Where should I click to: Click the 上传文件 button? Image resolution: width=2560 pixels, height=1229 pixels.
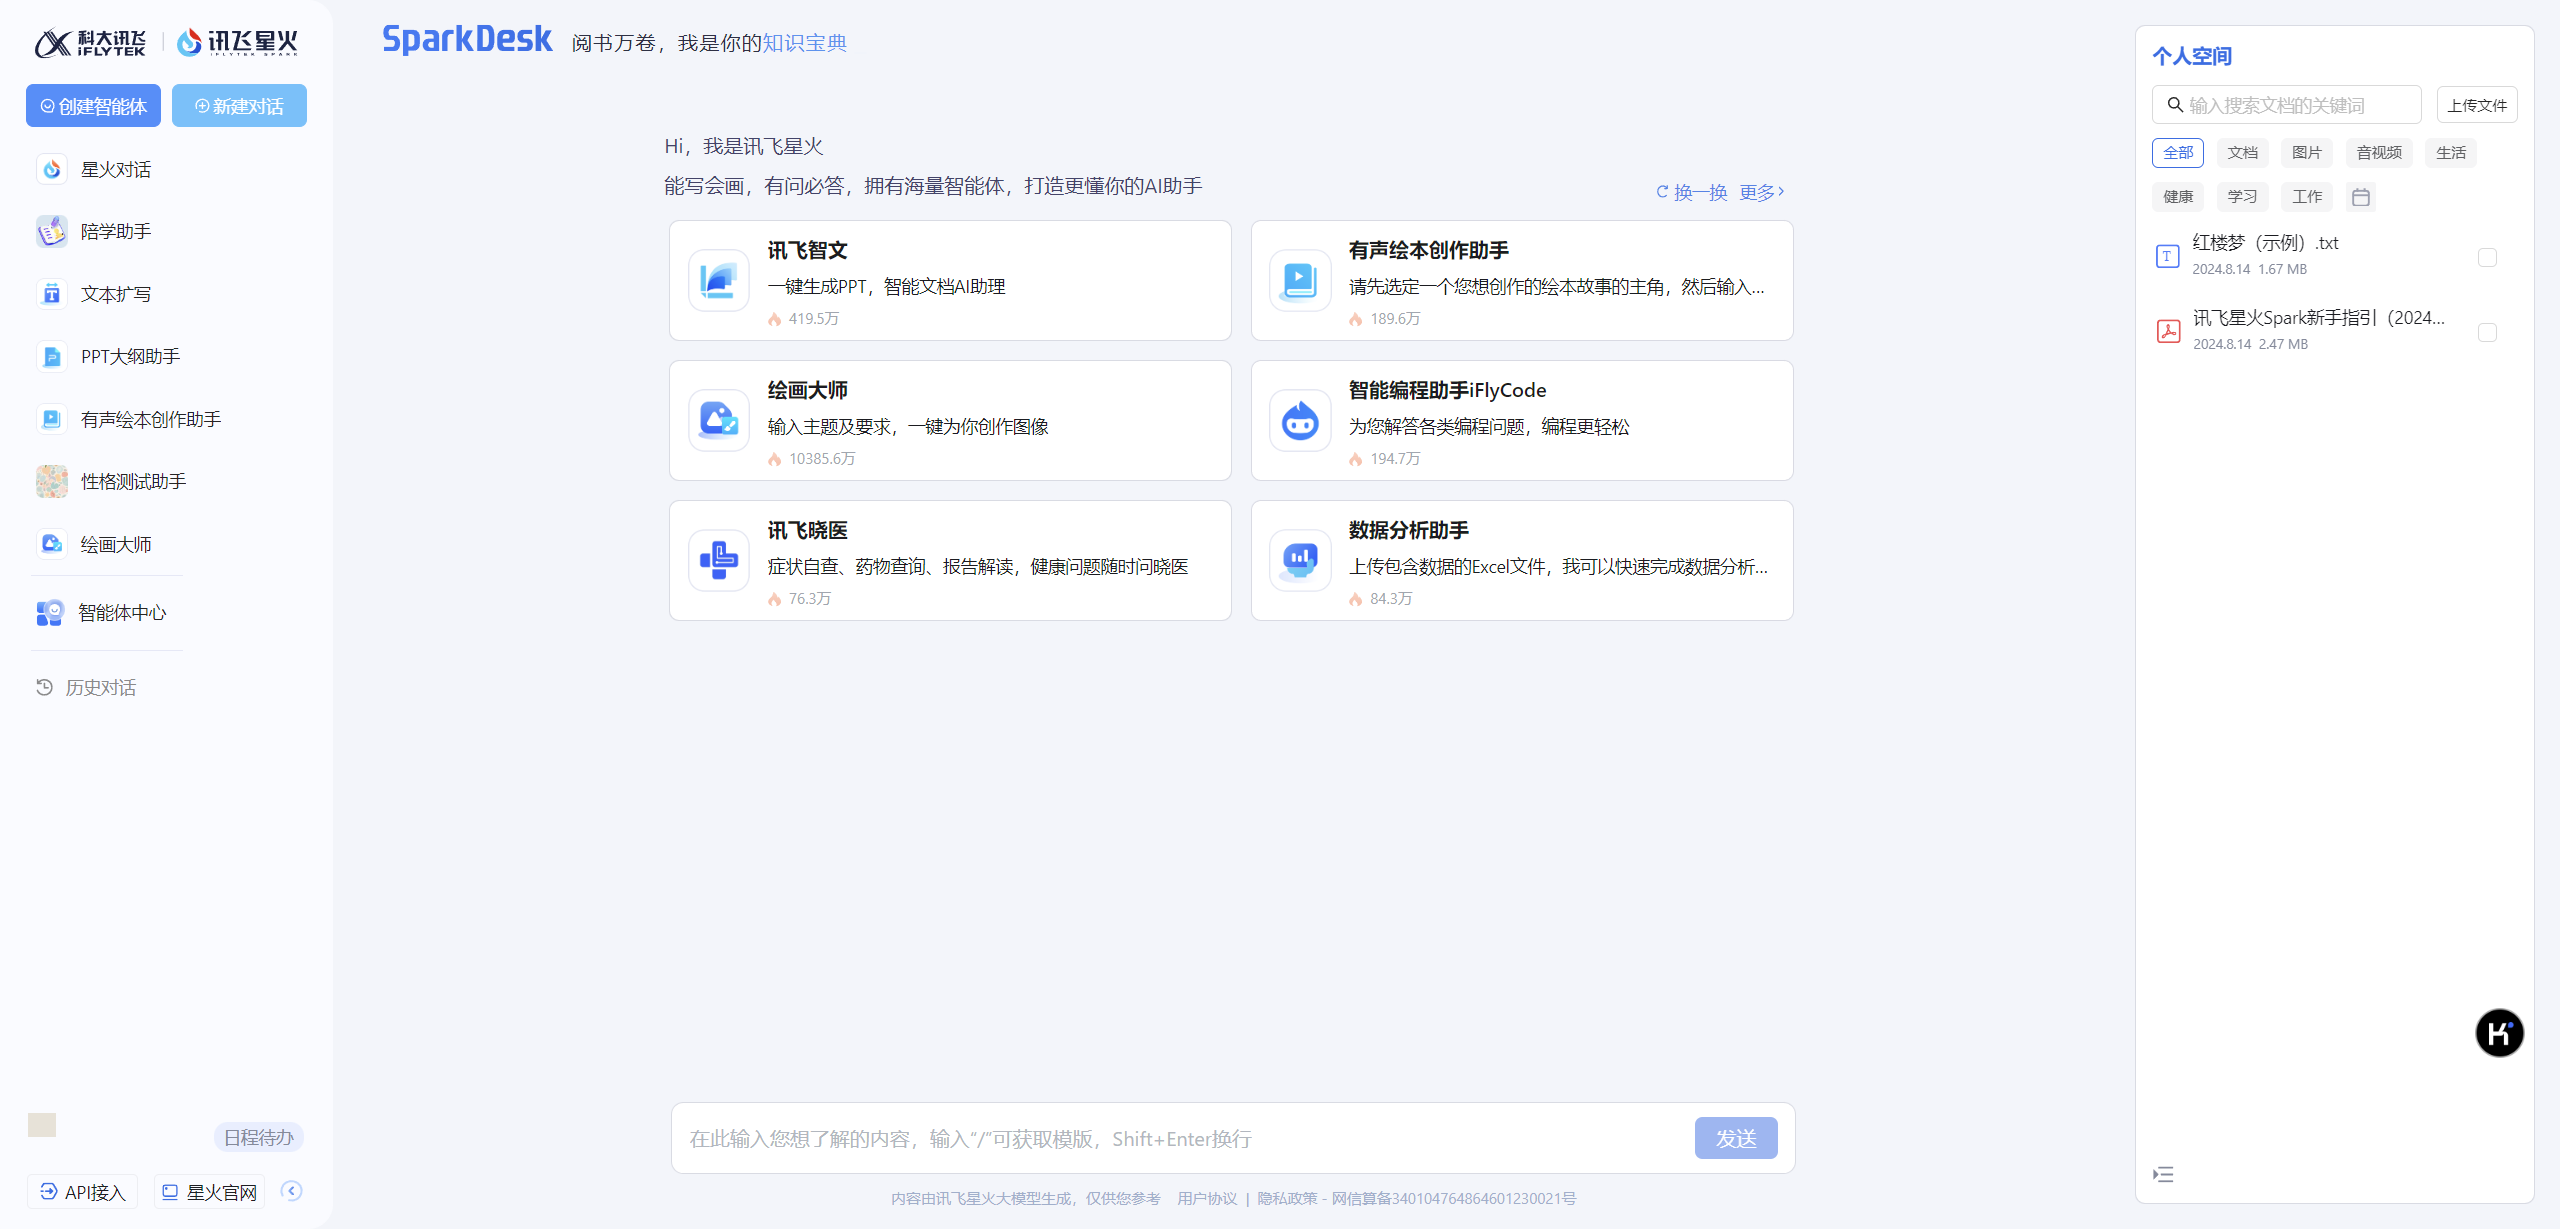[x=2476, y=105]
